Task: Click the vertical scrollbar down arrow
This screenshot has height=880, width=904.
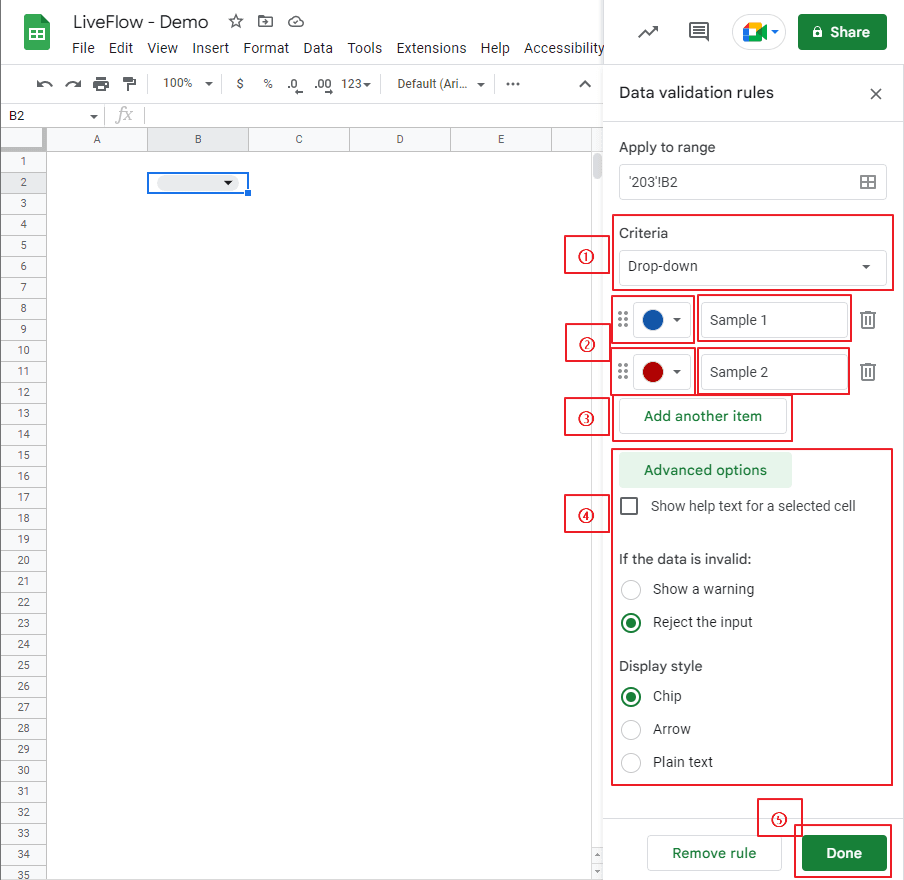Action: coord(597,871)
